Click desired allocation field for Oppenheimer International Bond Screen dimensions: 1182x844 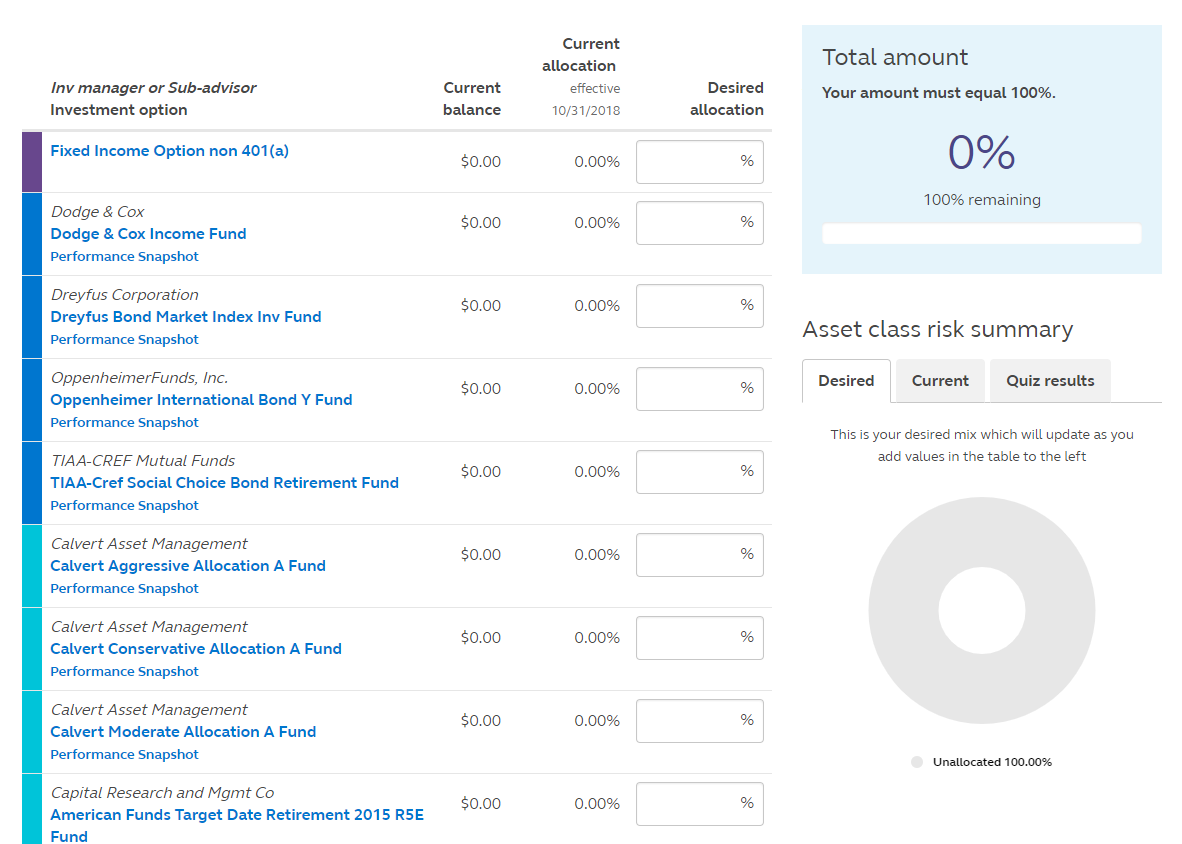click(x=700, y=389)
